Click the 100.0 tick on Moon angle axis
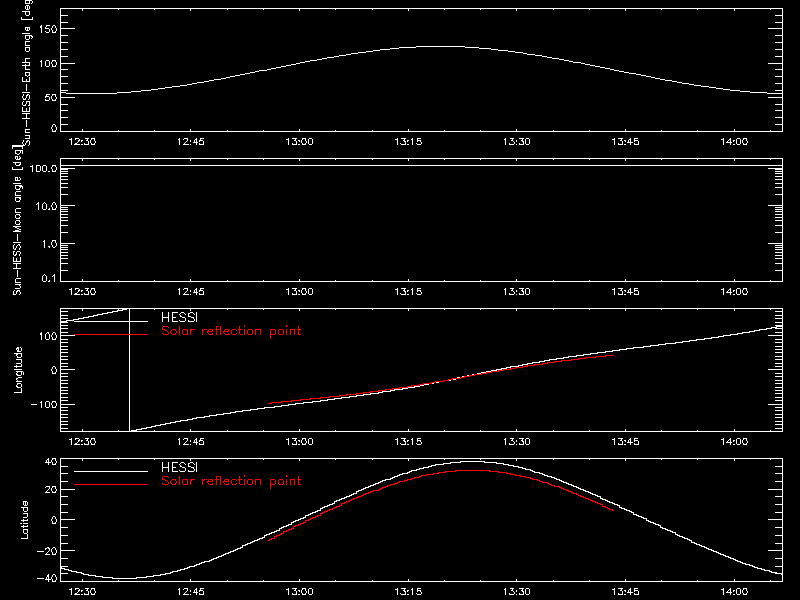800x600 pixels. [x=43, y=168]
